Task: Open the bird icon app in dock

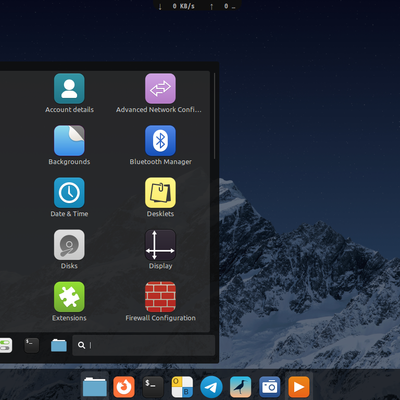Action: click(x=240, y=387)
